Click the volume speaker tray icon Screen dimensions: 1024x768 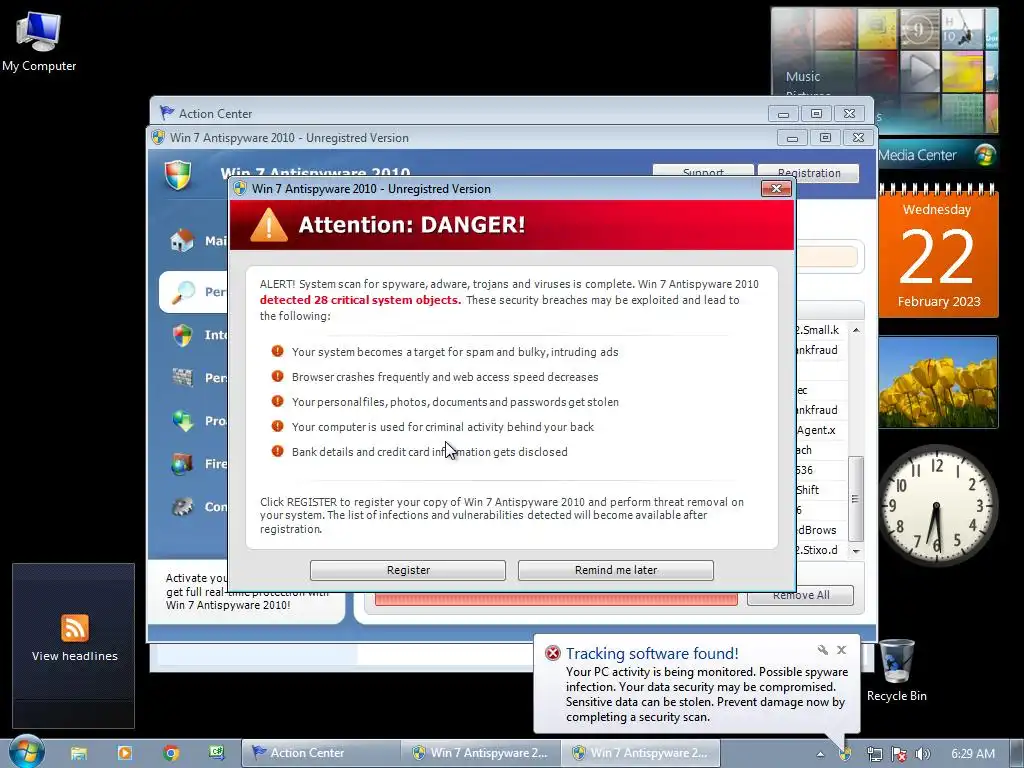click(922, 754)
